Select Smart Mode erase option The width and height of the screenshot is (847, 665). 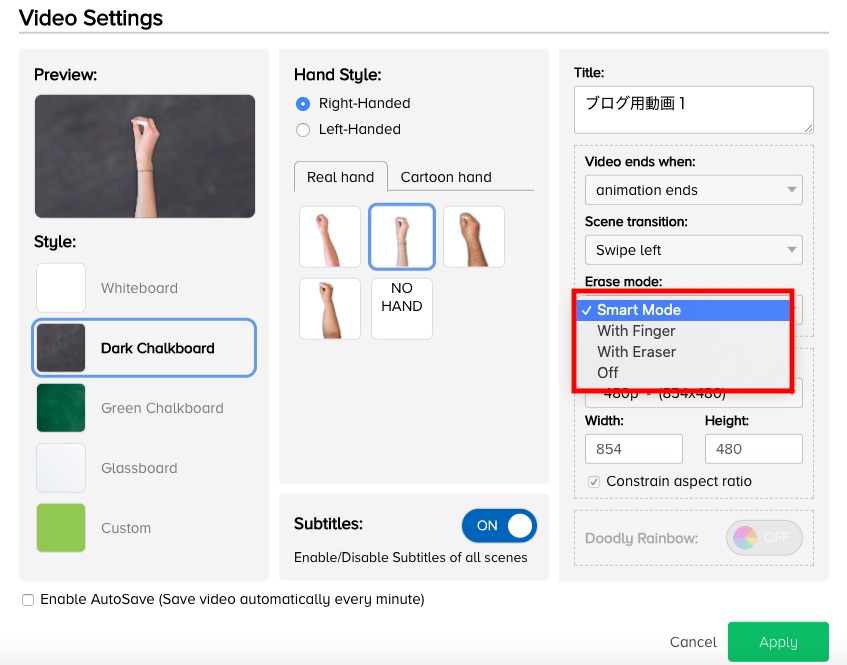[x=683, y=310]
